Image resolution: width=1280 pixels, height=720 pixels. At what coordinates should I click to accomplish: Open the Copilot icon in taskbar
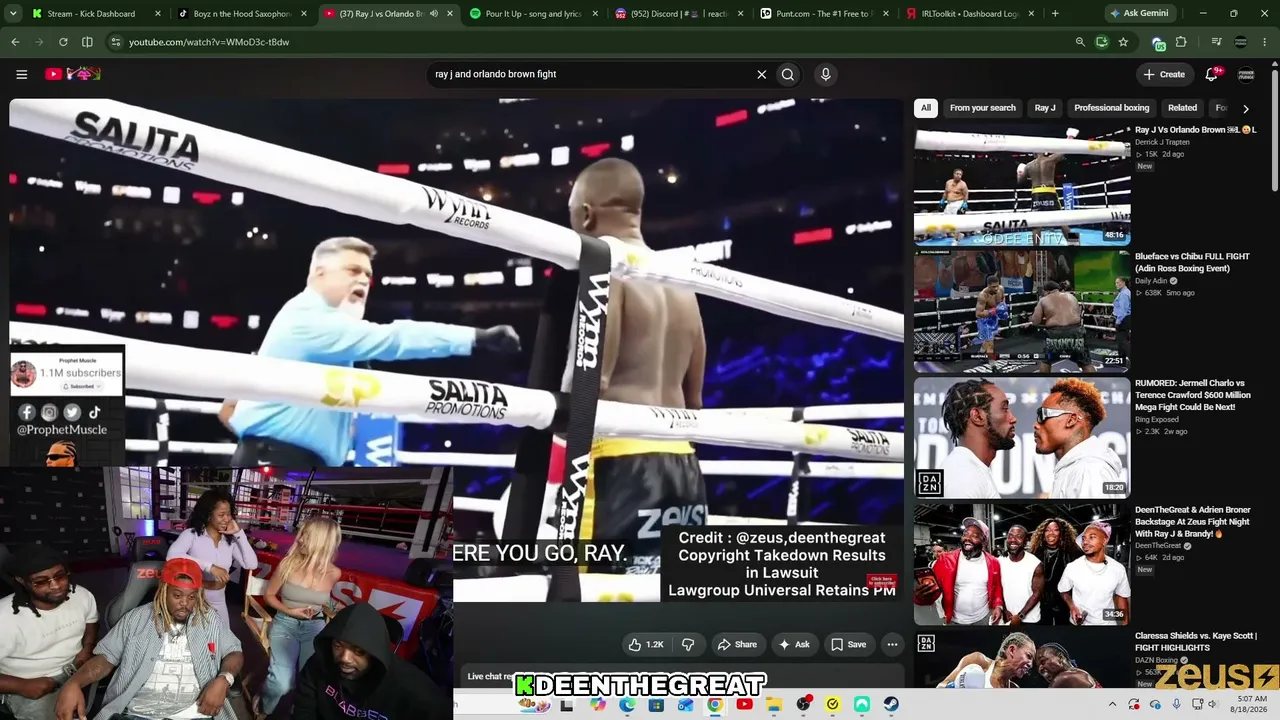click(x=598, y=705)
